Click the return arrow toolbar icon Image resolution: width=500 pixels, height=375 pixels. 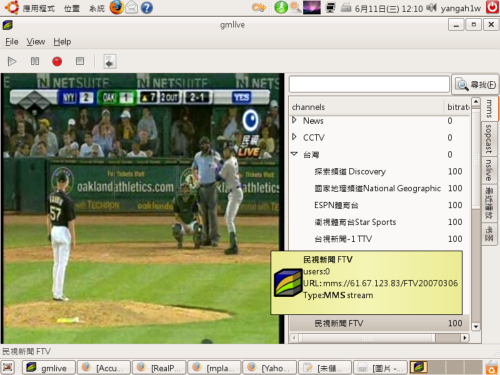point(110,62)
